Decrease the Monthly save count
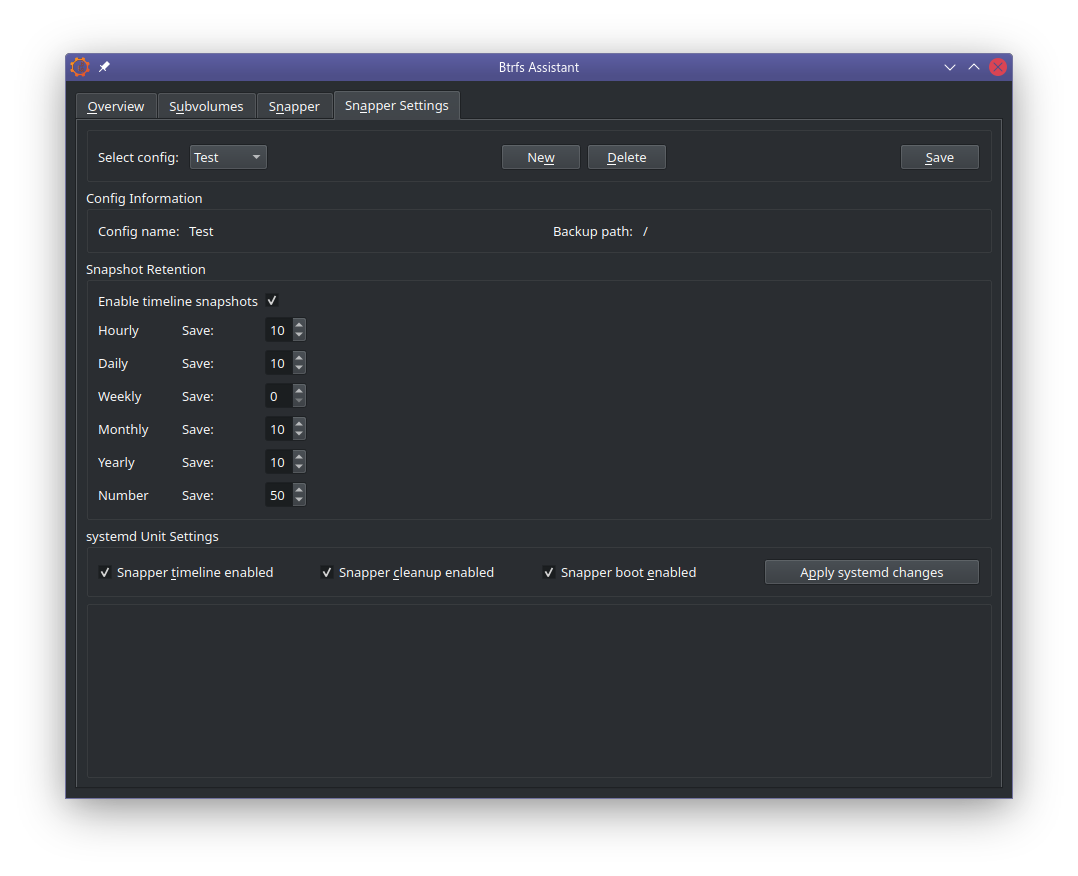 tap(298, 435)
